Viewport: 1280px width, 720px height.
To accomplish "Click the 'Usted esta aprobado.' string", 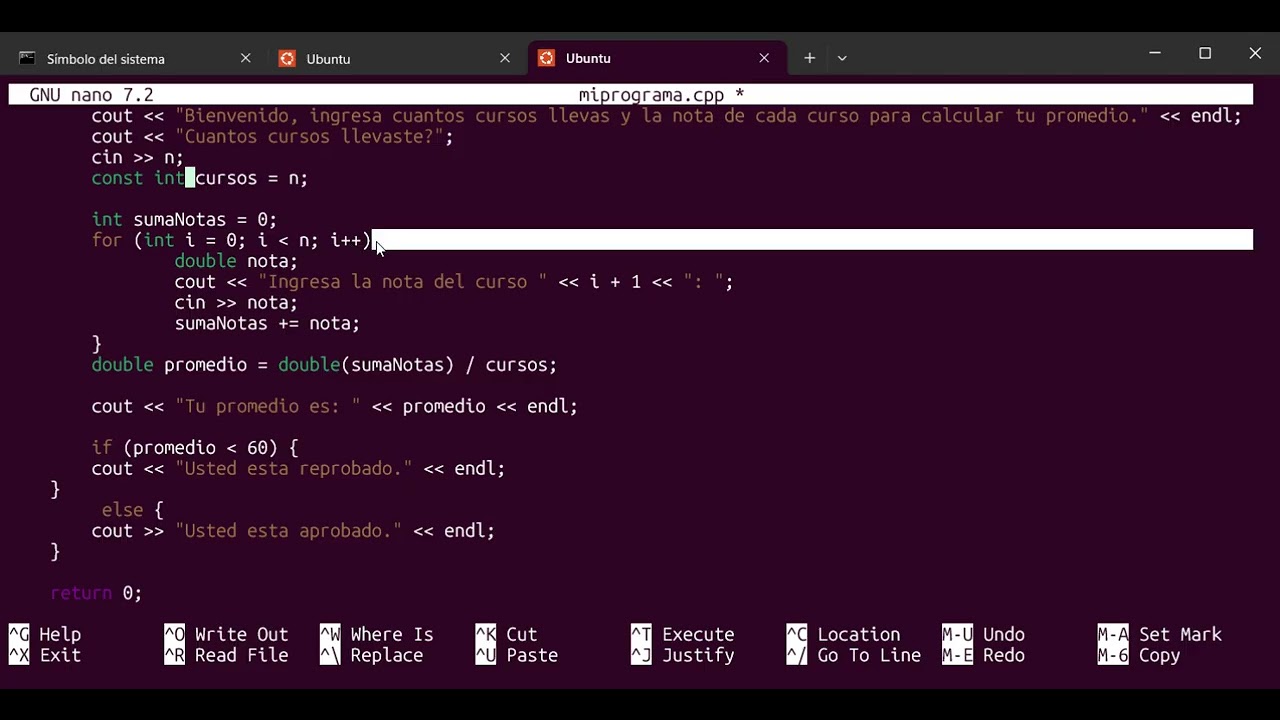I will 288,531.
